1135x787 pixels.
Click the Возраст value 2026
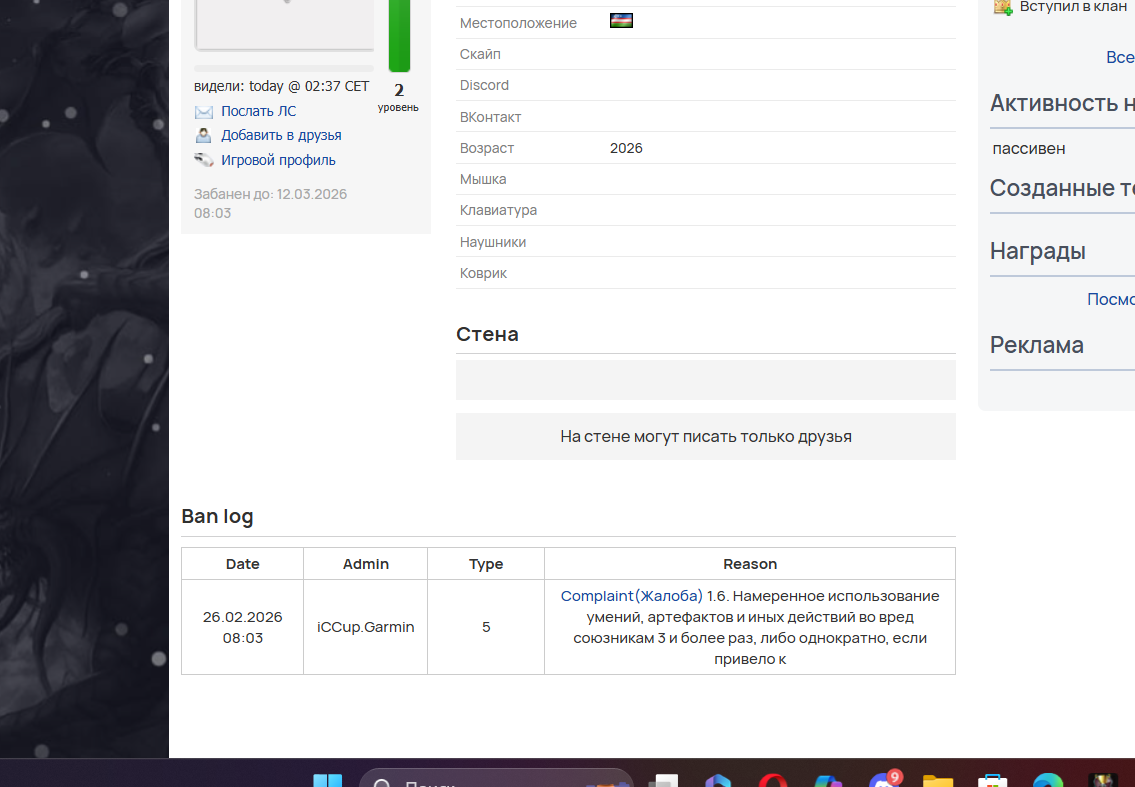click(x=626, y=148)
